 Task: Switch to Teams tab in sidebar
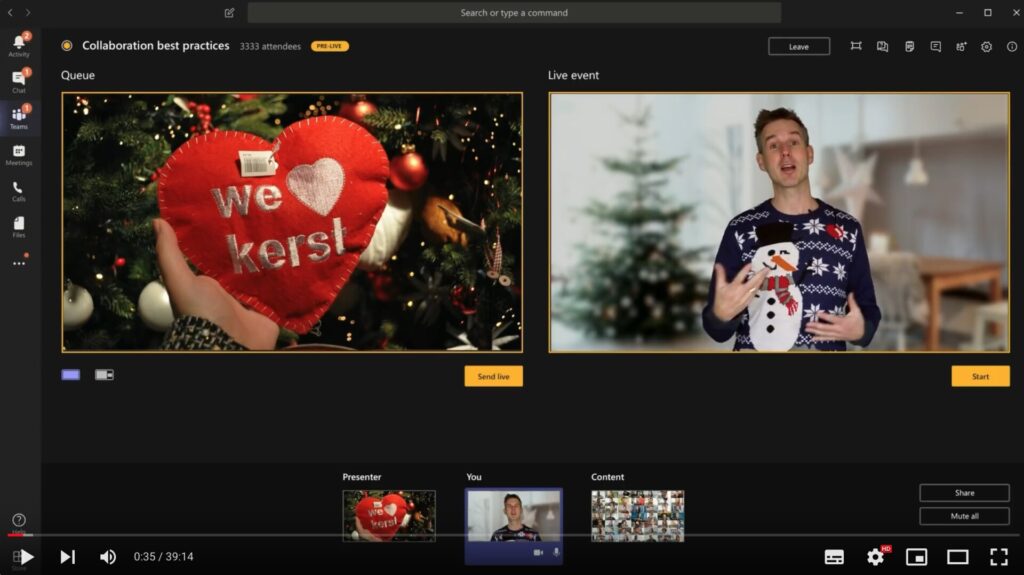point(19,117)
